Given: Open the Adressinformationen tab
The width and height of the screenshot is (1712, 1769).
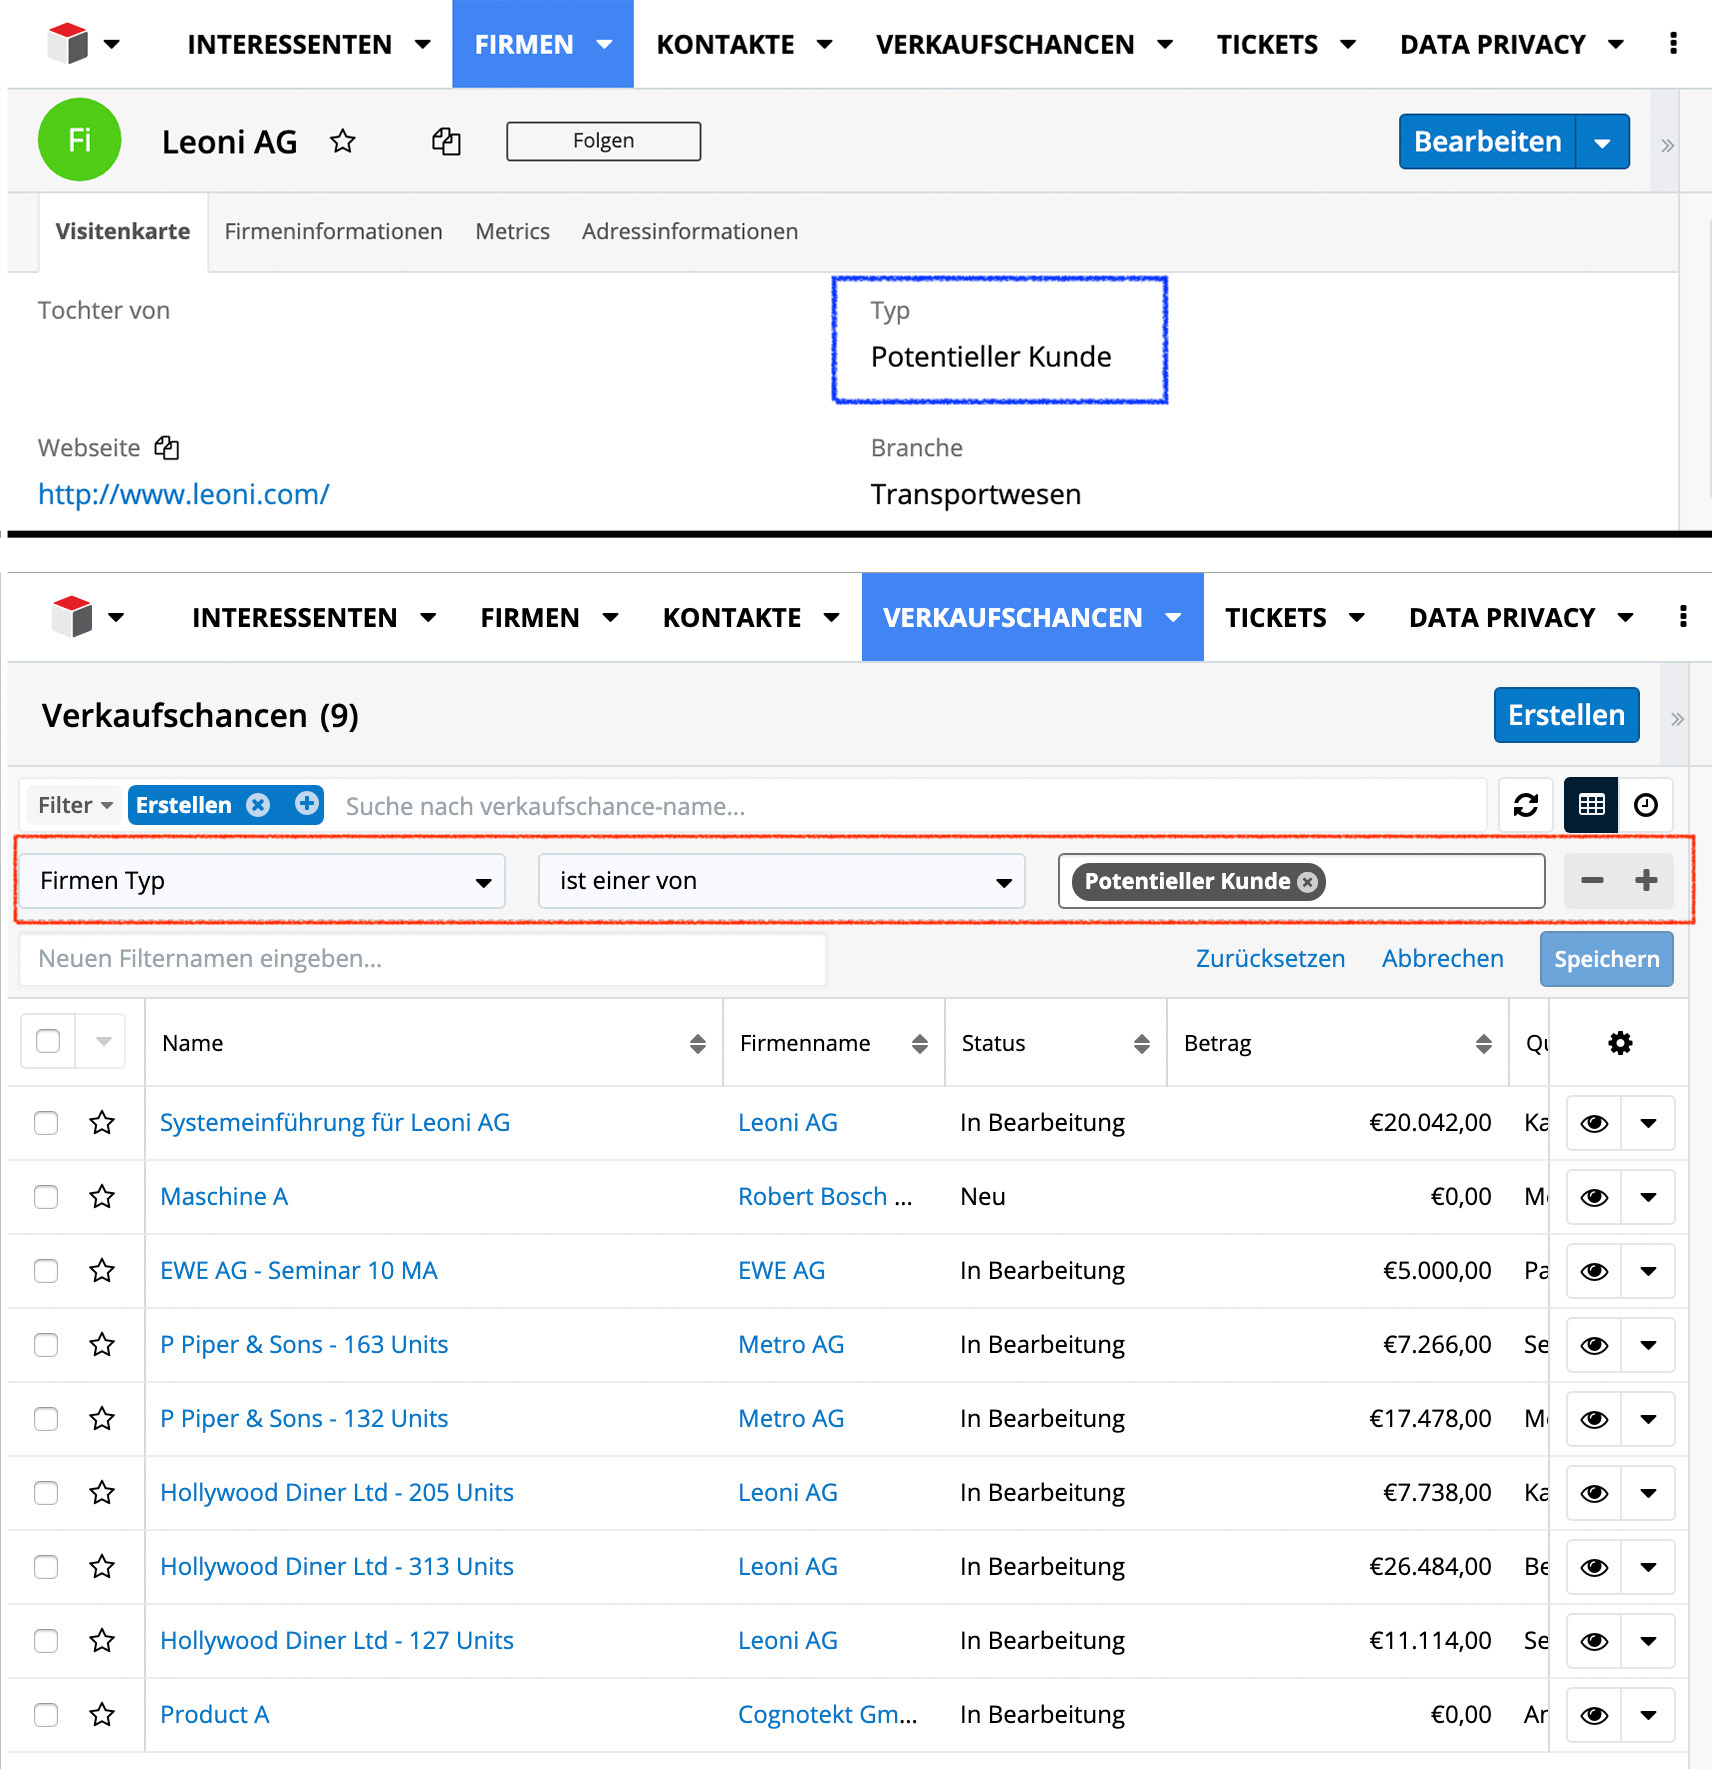Looking at the screenshot, I should coord(690,231).
